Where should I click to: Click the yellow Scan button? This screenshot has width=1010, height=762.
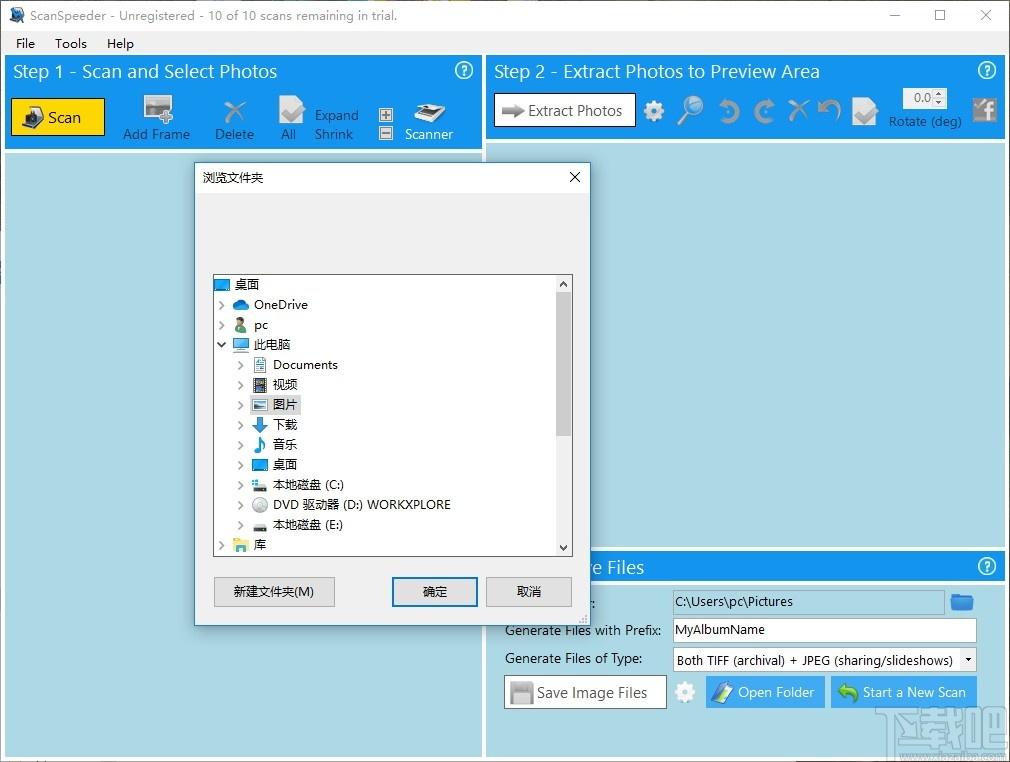pyautogui.click(x=58, y=117)
